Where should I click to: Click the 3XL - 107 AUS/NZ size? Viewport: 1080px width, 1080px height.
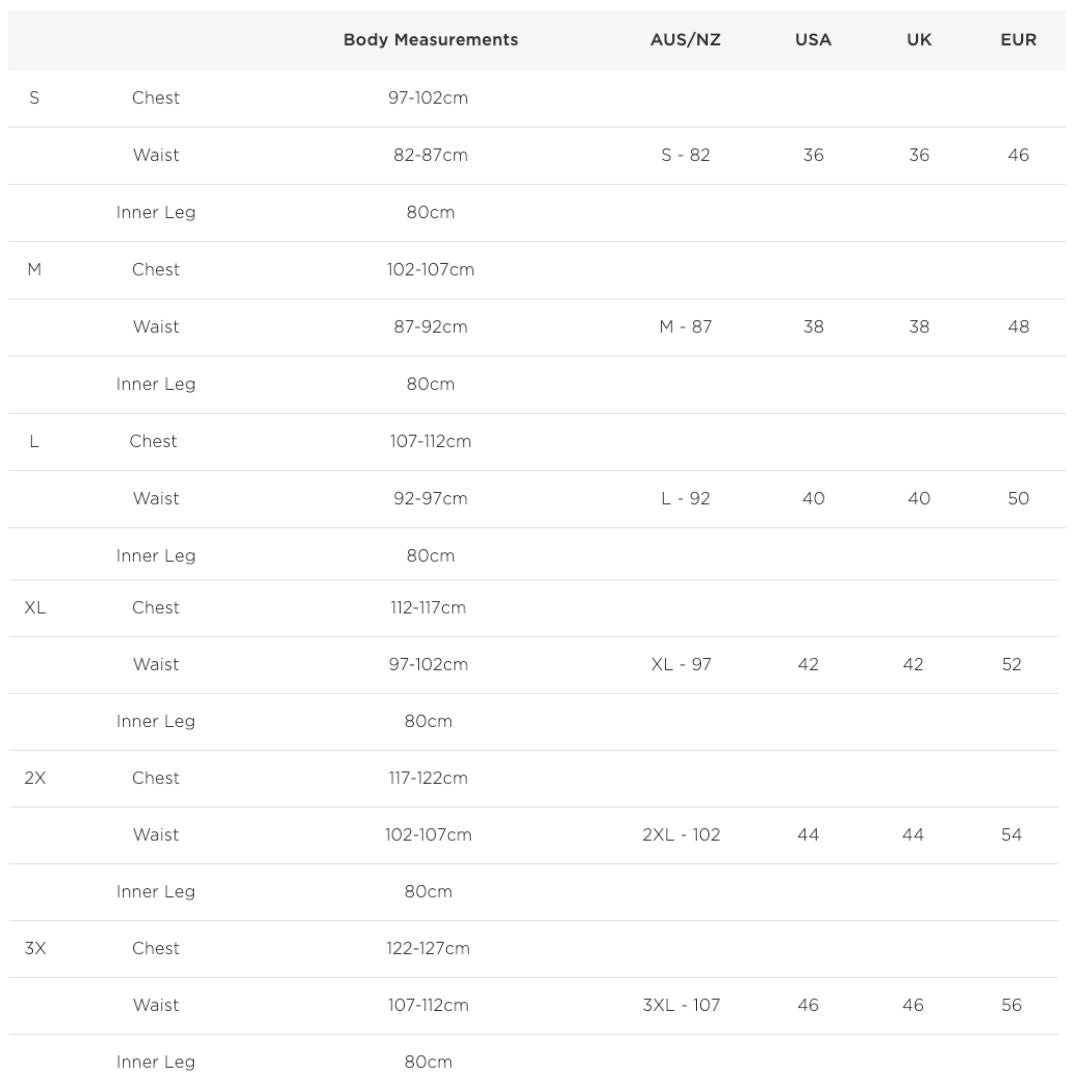681,1005
